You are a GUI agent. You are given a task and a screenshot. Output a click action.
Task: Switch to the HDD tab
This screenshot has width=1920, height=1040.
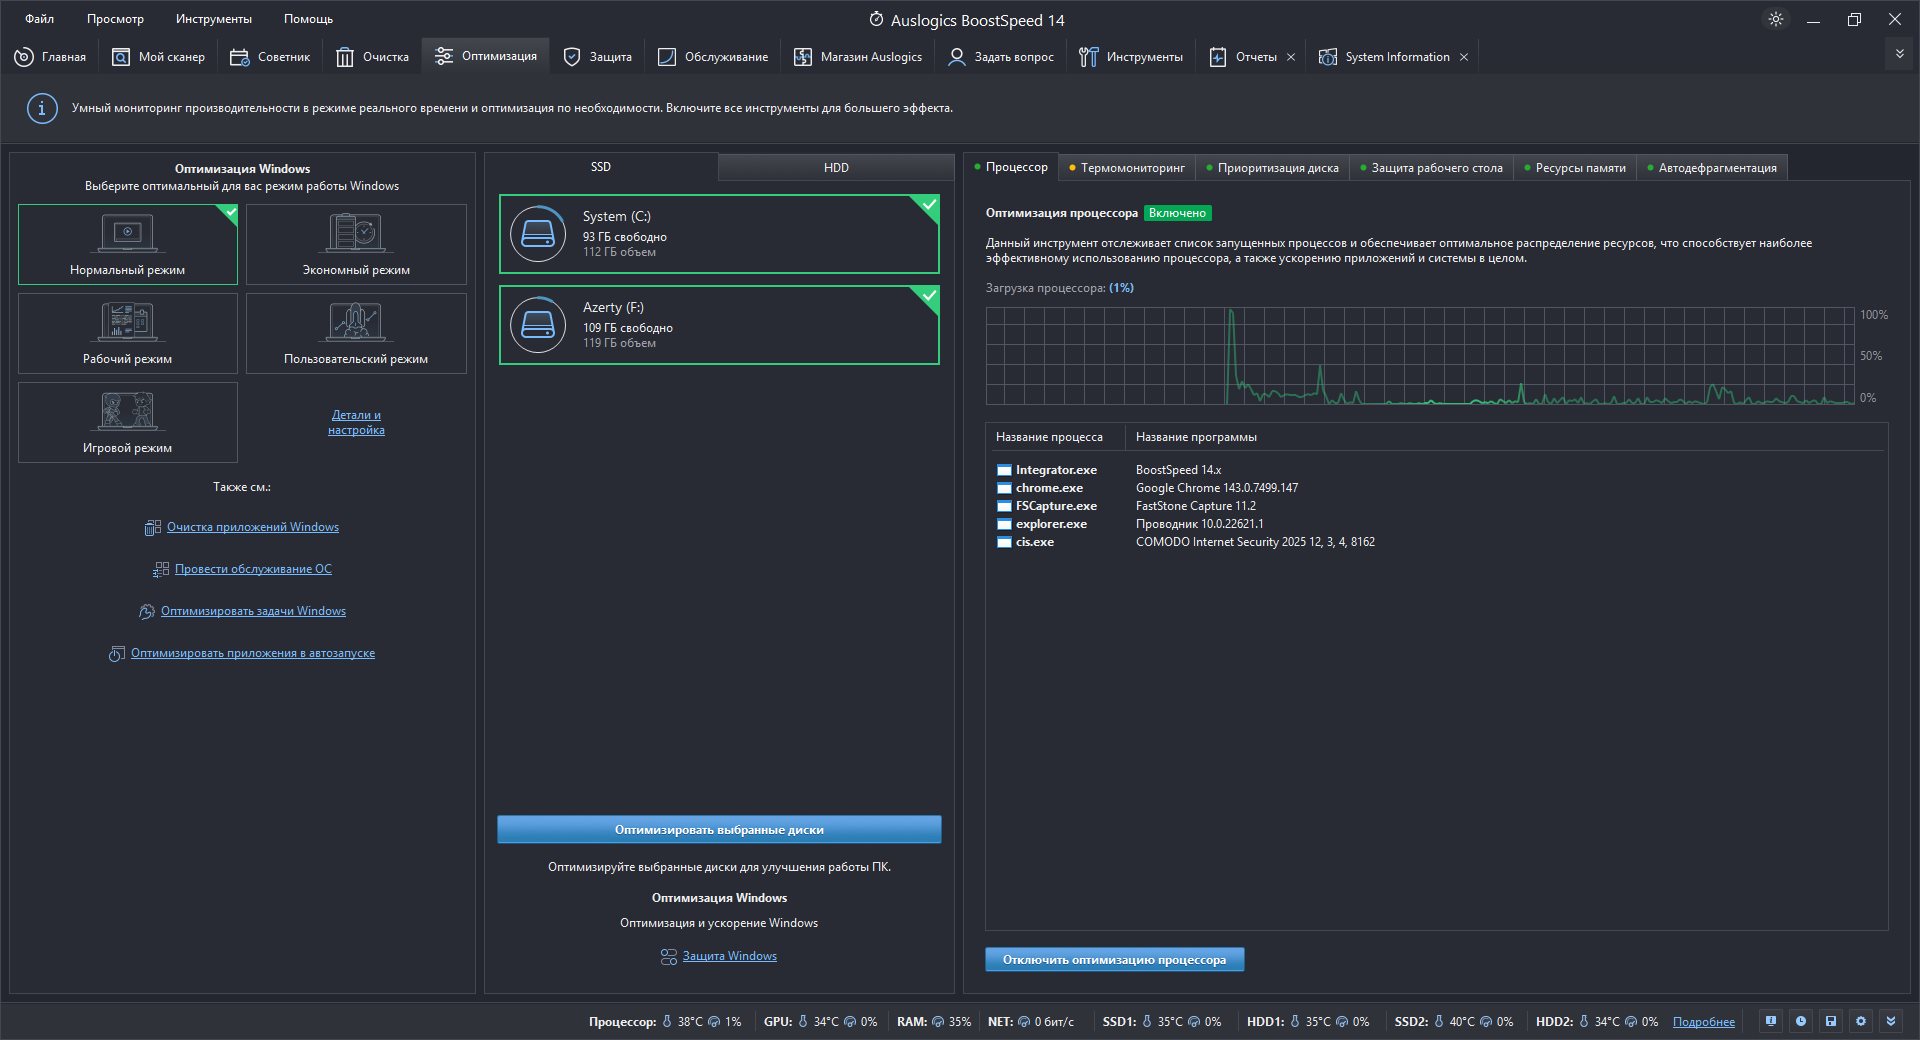tap(836, 168)
